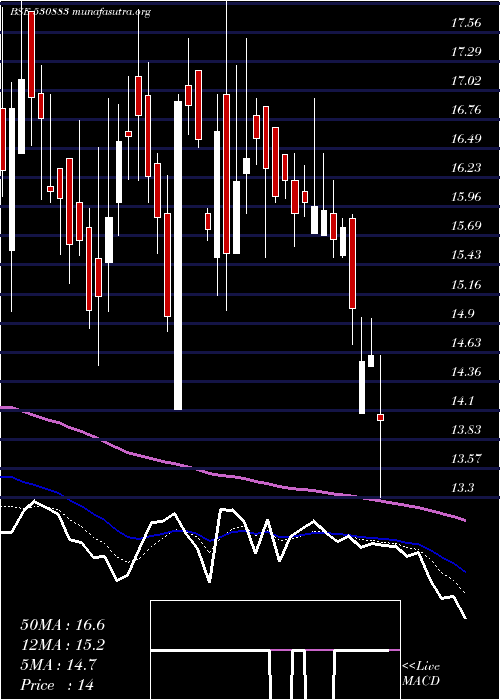Click the 13.3 price axis label
Viewport: 500px width, 700px height.
tap(463, 488)
